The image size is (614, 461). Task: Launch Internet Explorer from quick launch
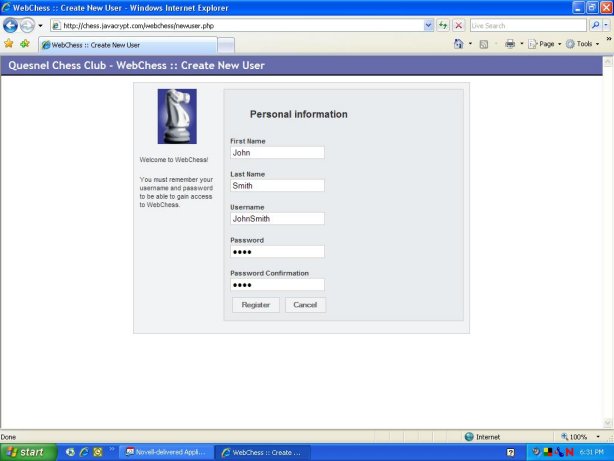pos(84,452)
